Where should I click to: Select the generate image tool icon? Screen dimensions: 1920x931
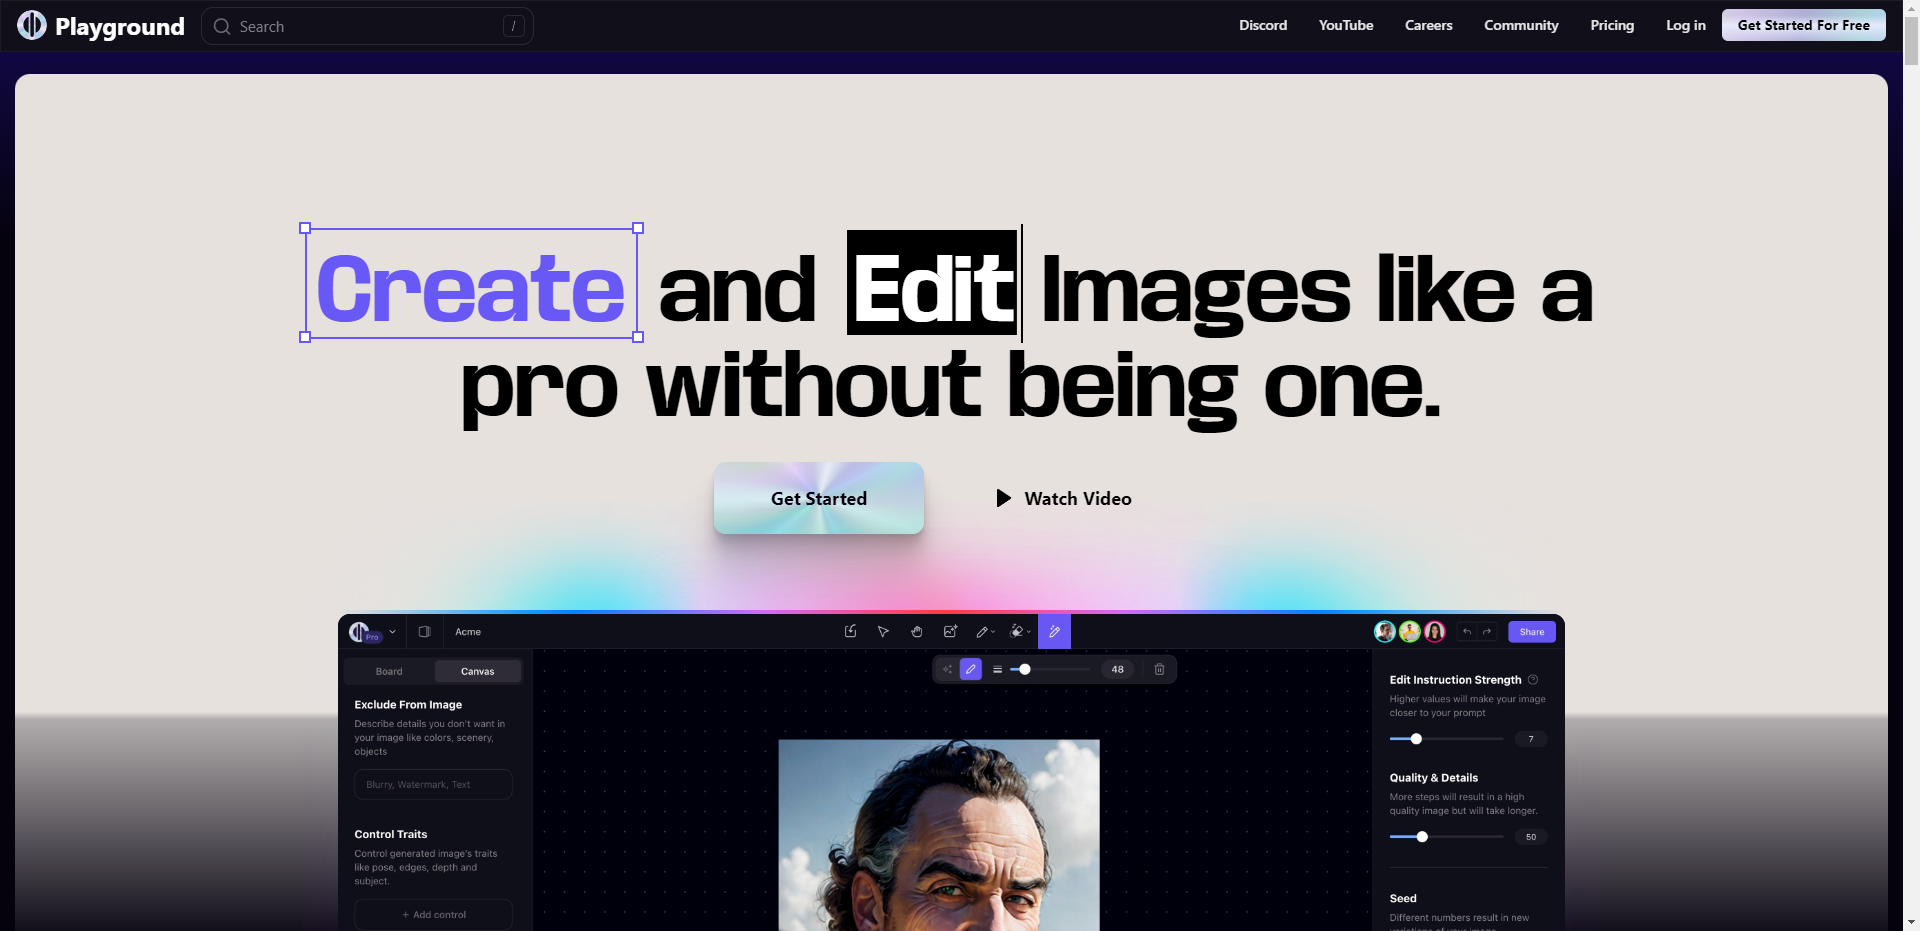tap(950, 631)
